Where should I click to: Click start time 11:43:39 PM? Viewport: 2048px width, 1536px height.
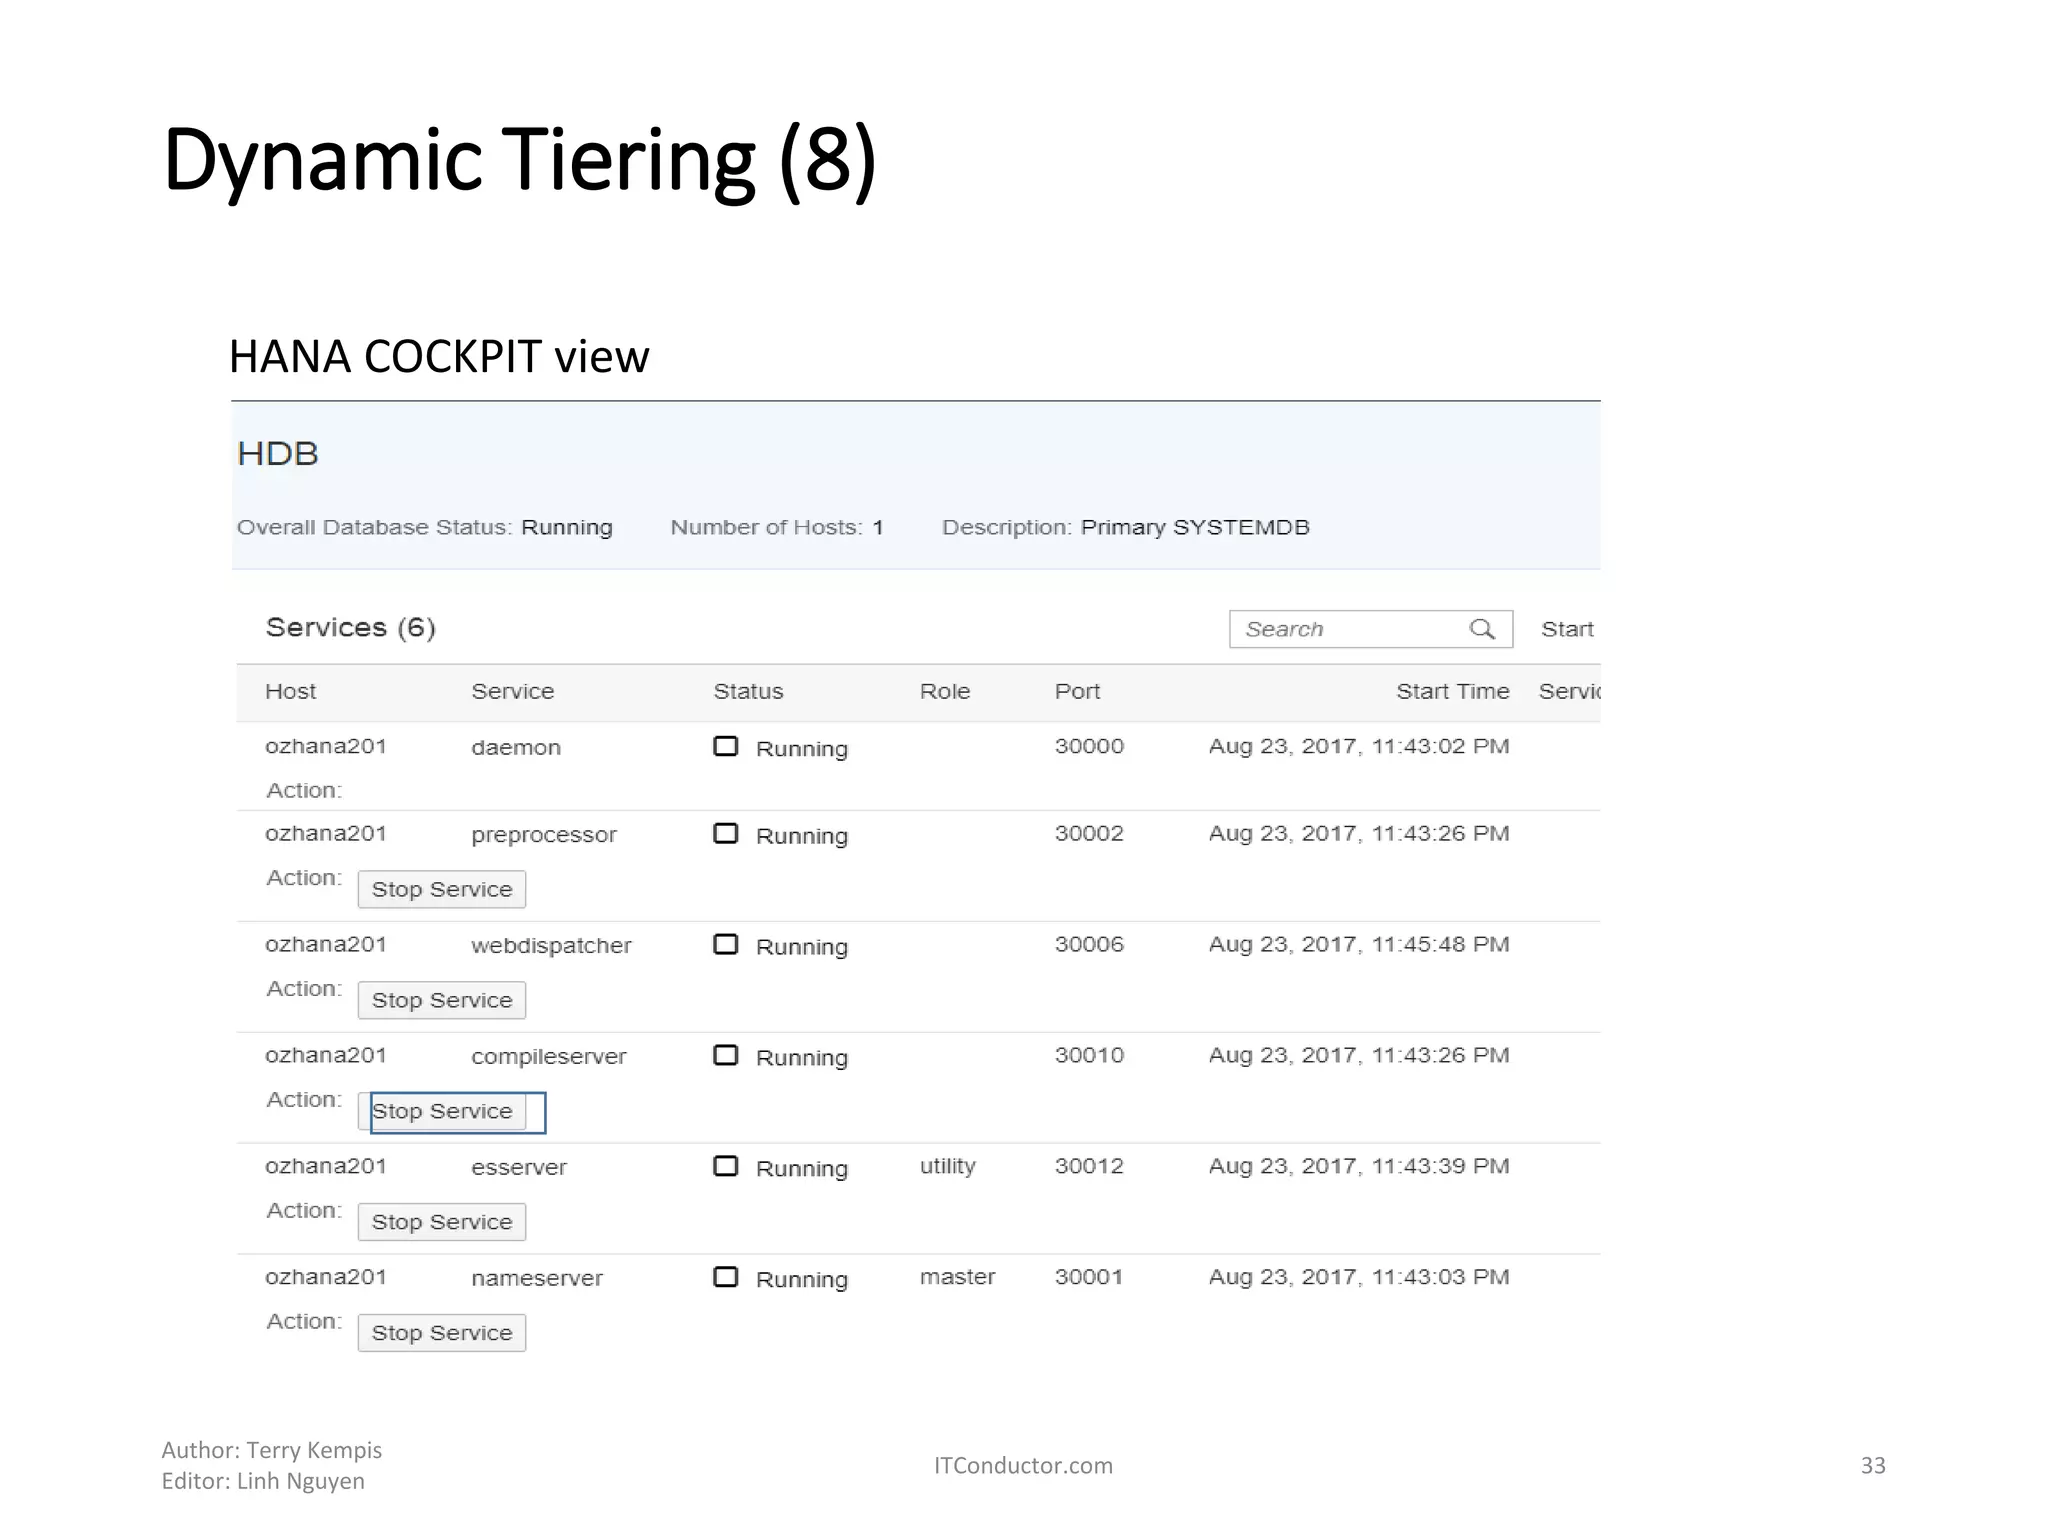click(1359, 1166)
